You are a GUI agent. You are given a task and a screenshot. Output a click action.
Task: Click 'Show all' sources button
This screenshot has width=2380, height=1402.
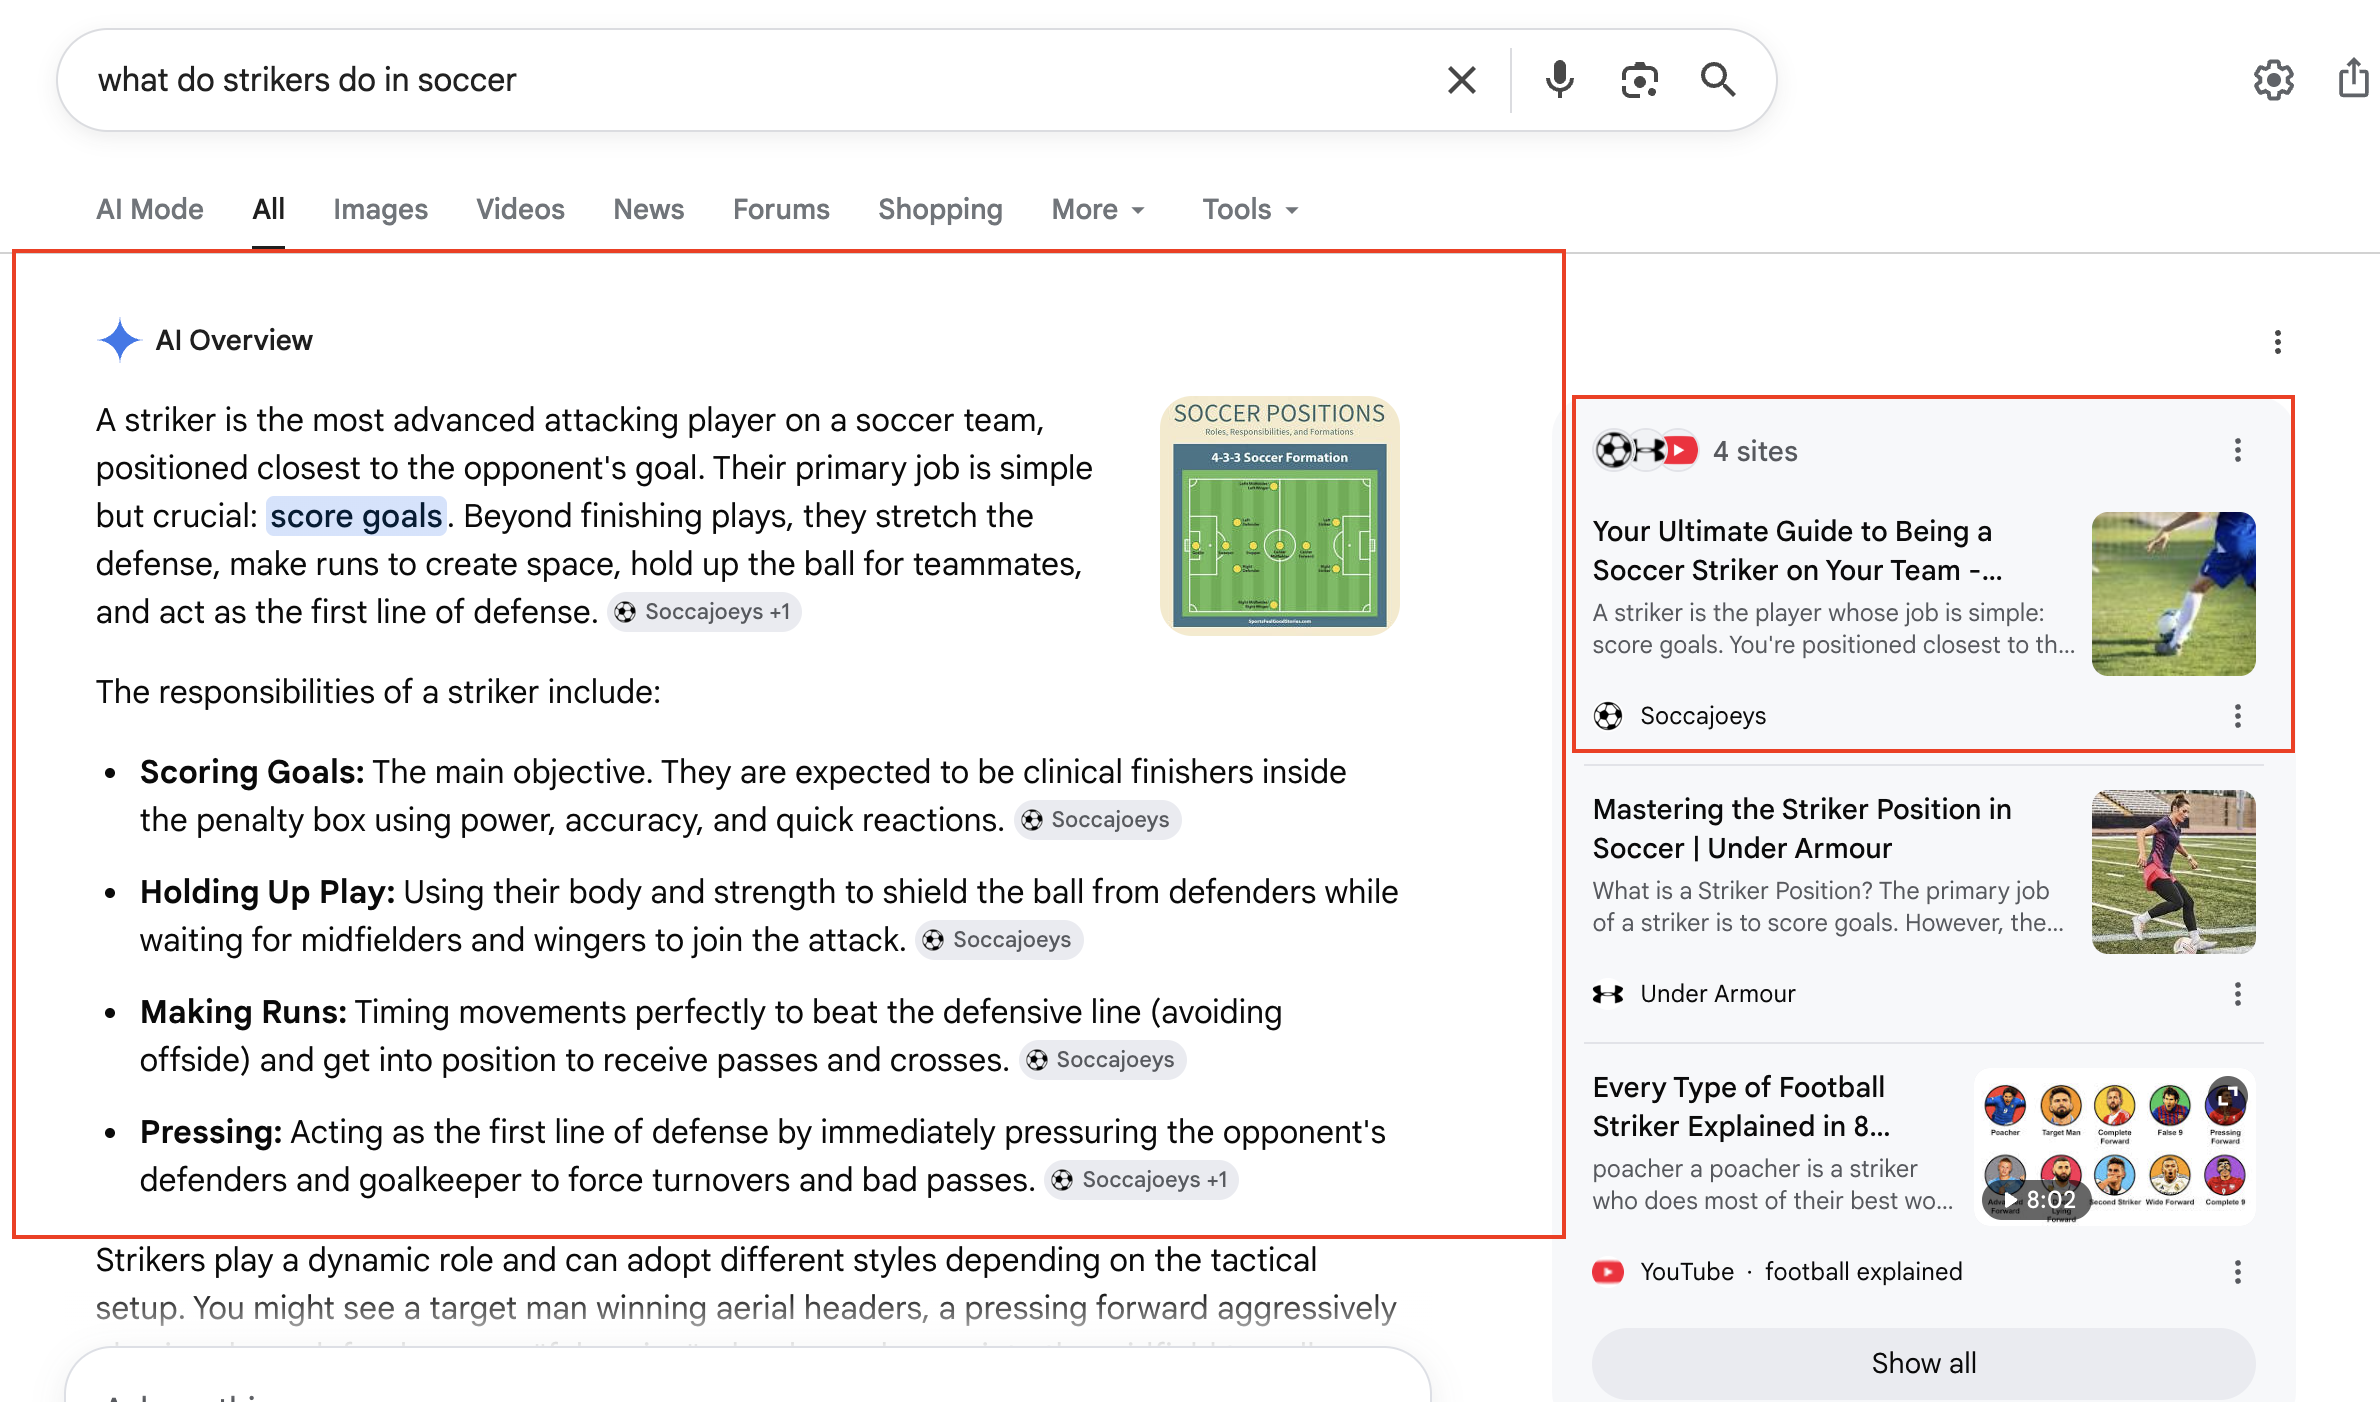[x=1923, y=1363]
